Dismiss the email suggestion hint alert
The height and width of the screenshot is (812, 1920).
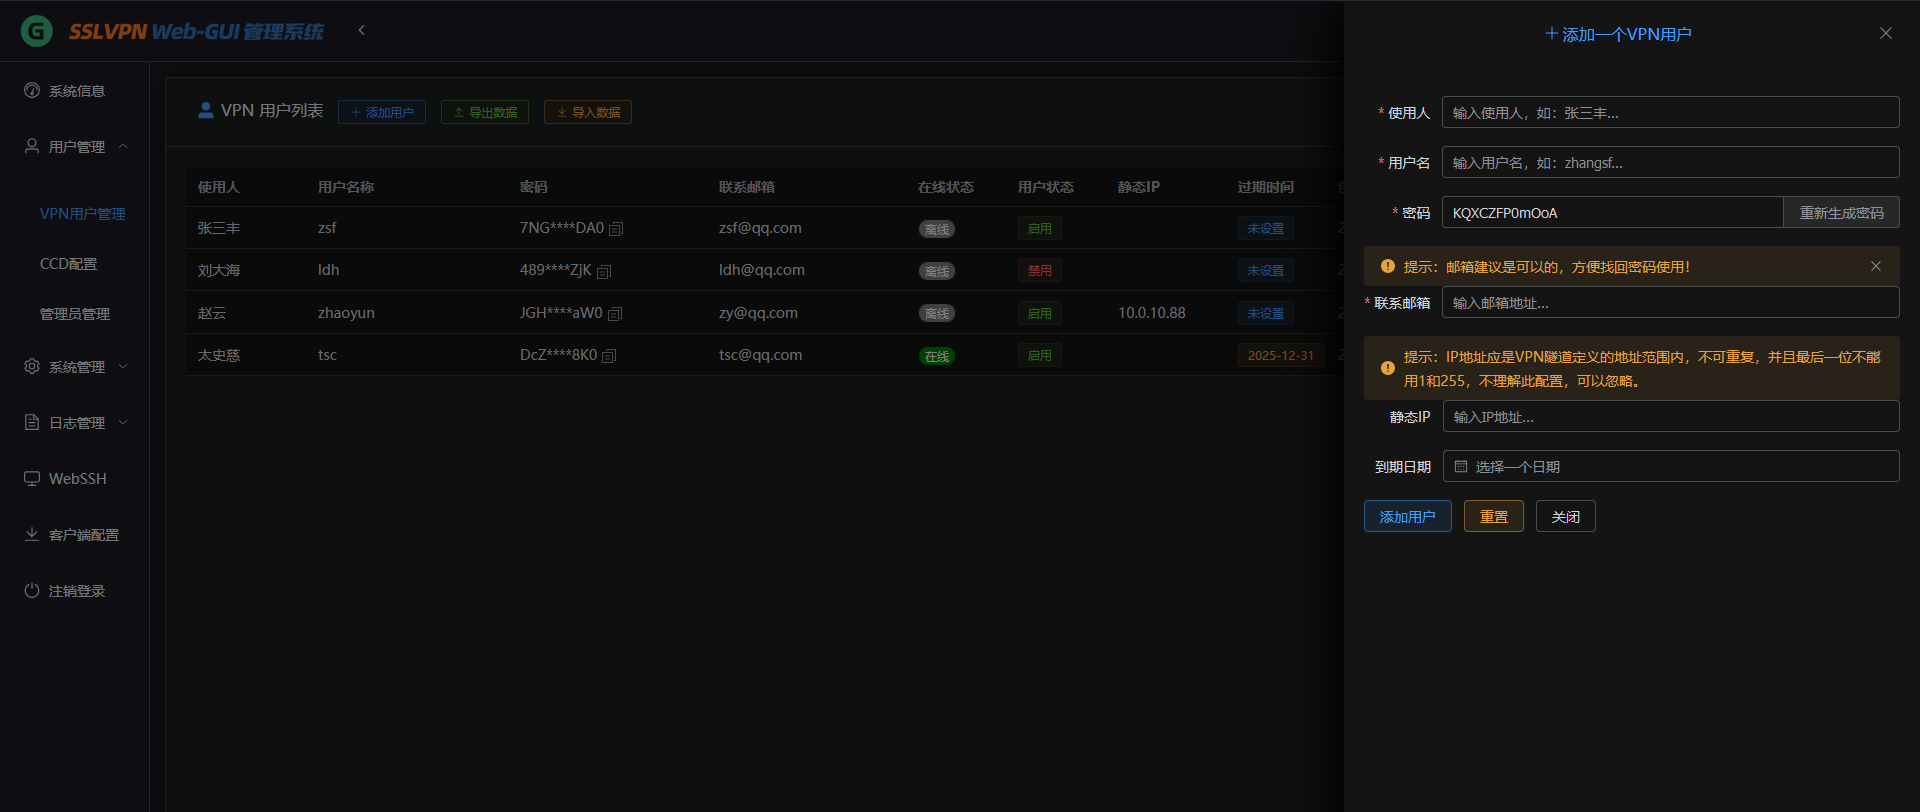[1876, 266]
